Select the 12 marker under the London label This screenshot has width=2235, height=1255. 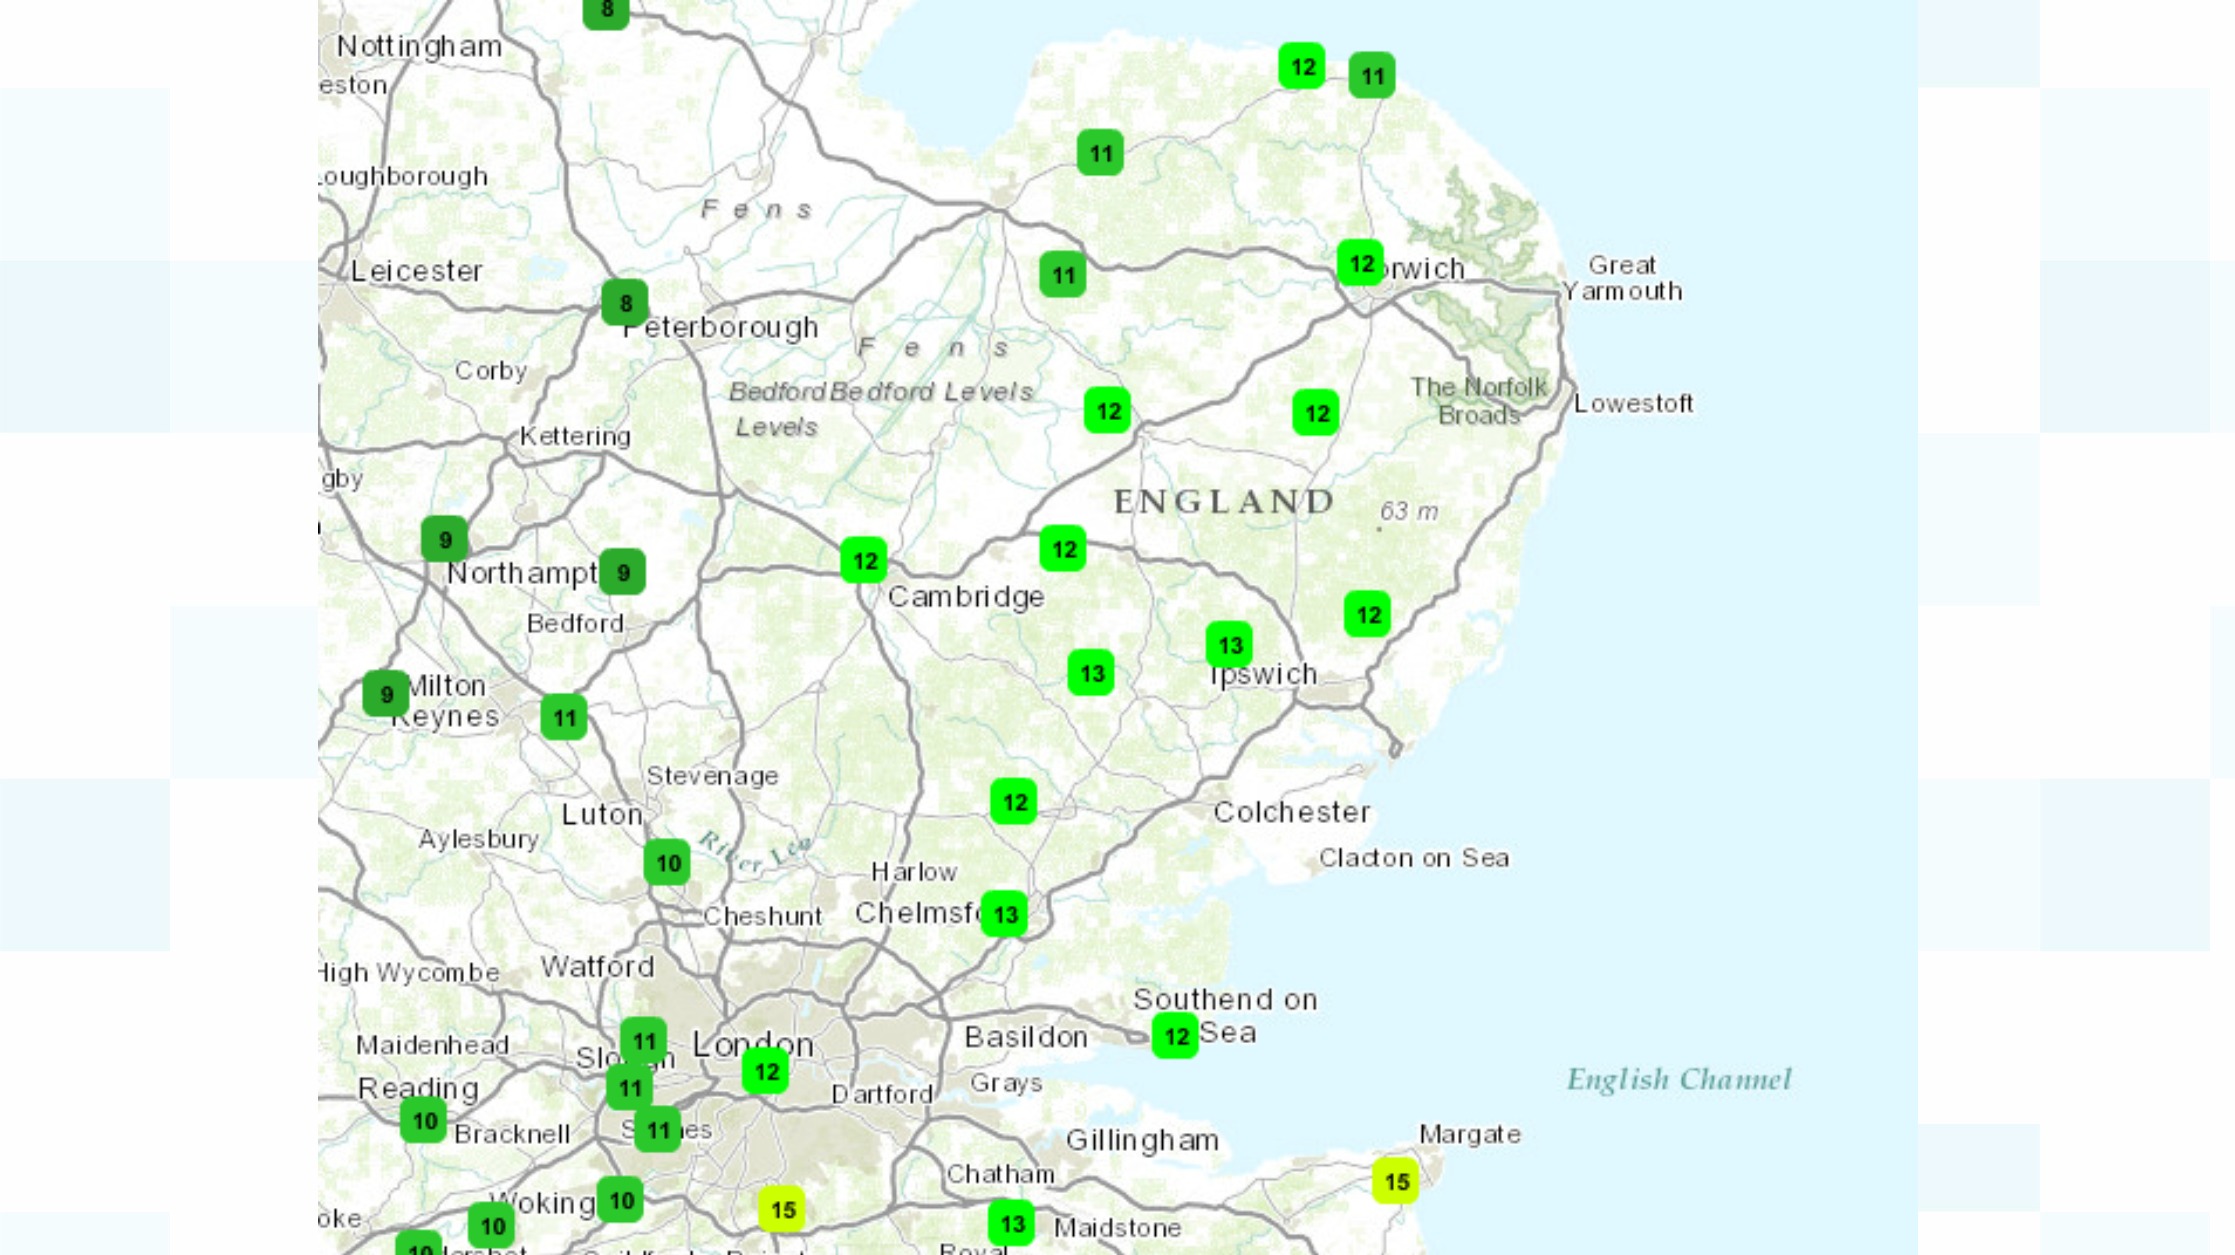click(x=766, y=1072)
